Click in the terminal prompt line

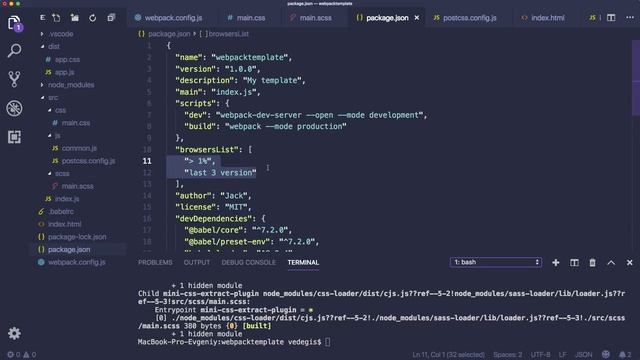(x=234, y=342)
